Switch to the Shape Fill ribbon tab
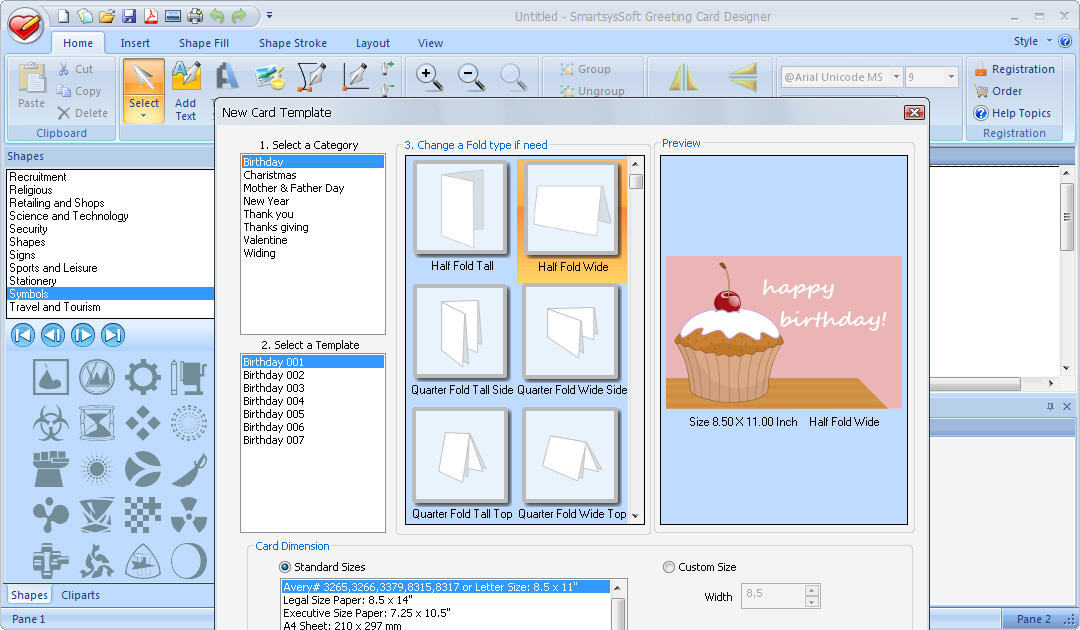Image resolution: width=1080 pixels, height=630 pixels. (203, 43)
